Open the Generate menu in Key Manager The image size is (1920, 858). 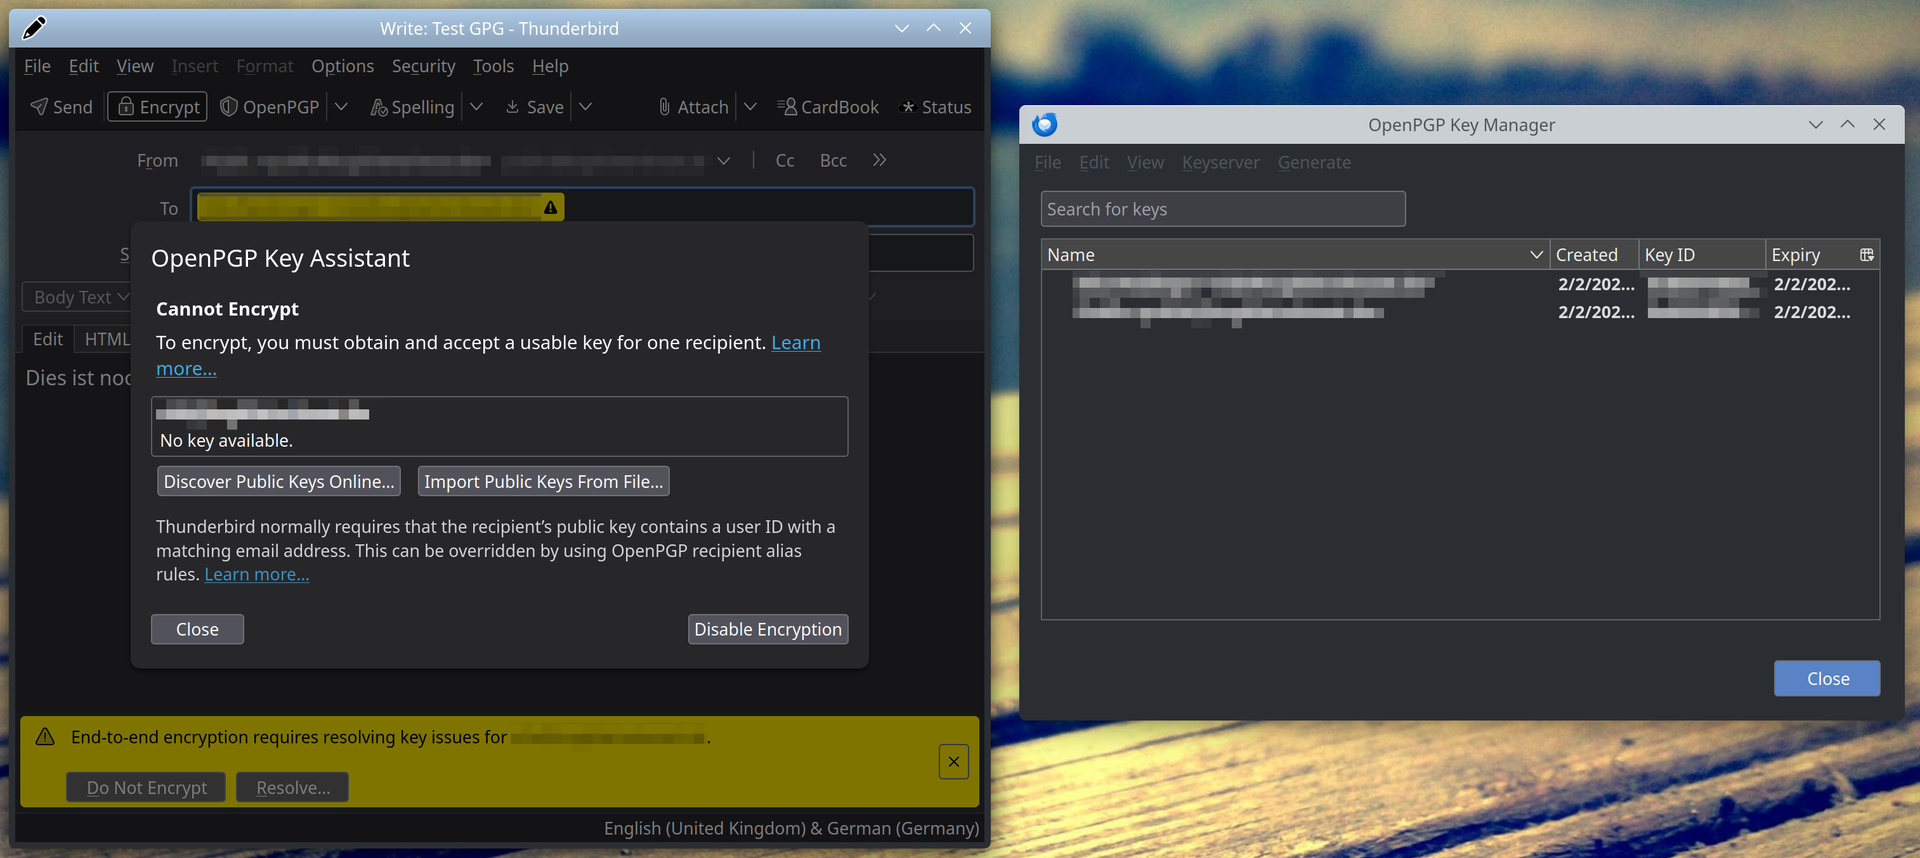click(1314, 163)
